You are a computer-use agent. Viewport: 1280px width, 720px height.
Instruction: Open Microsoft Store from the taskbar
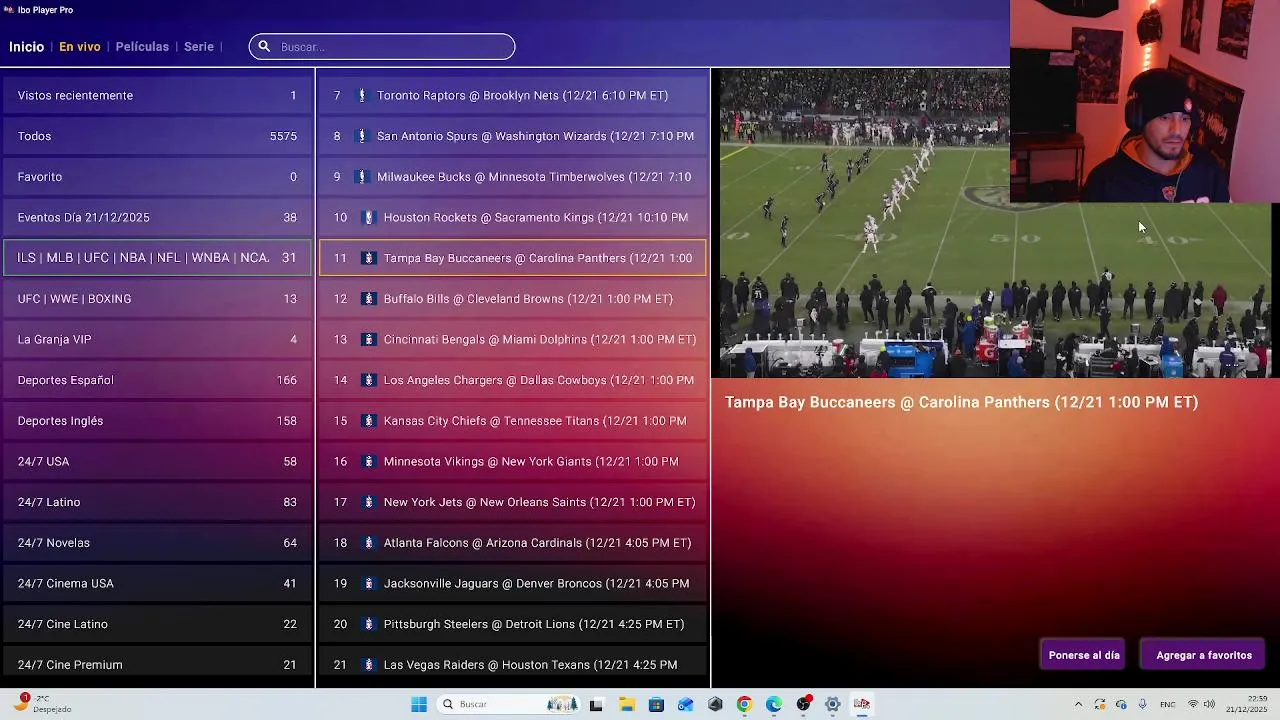click(656, 705)
